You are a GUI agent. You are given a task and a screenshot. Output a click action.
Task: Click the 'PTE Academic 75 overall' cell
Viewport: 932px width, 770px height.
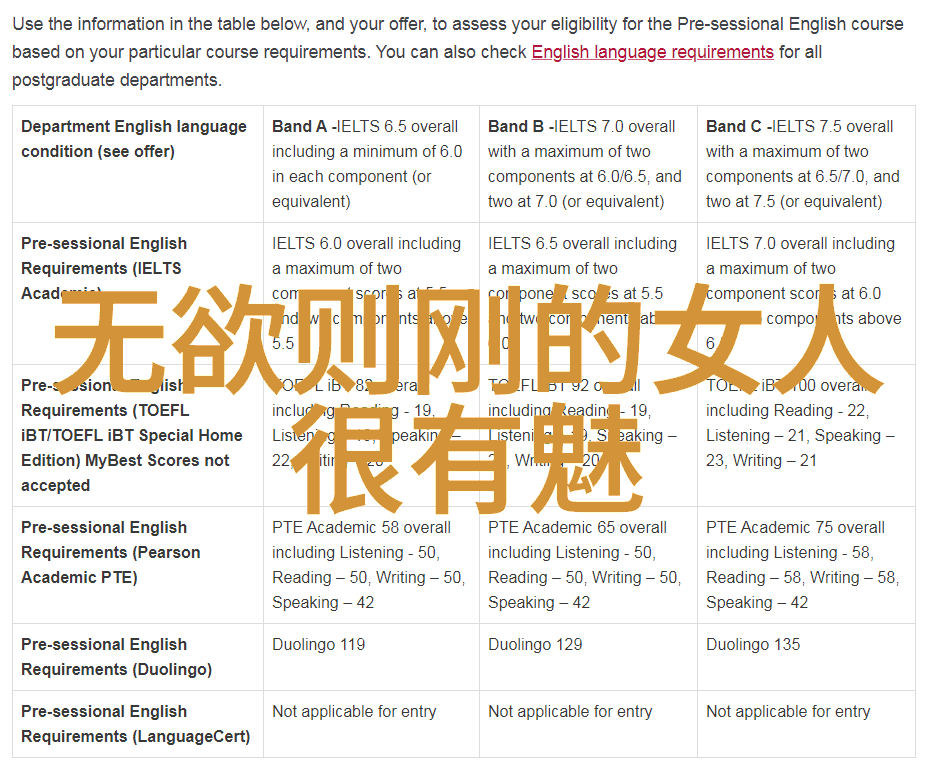(x=807, y=565)
